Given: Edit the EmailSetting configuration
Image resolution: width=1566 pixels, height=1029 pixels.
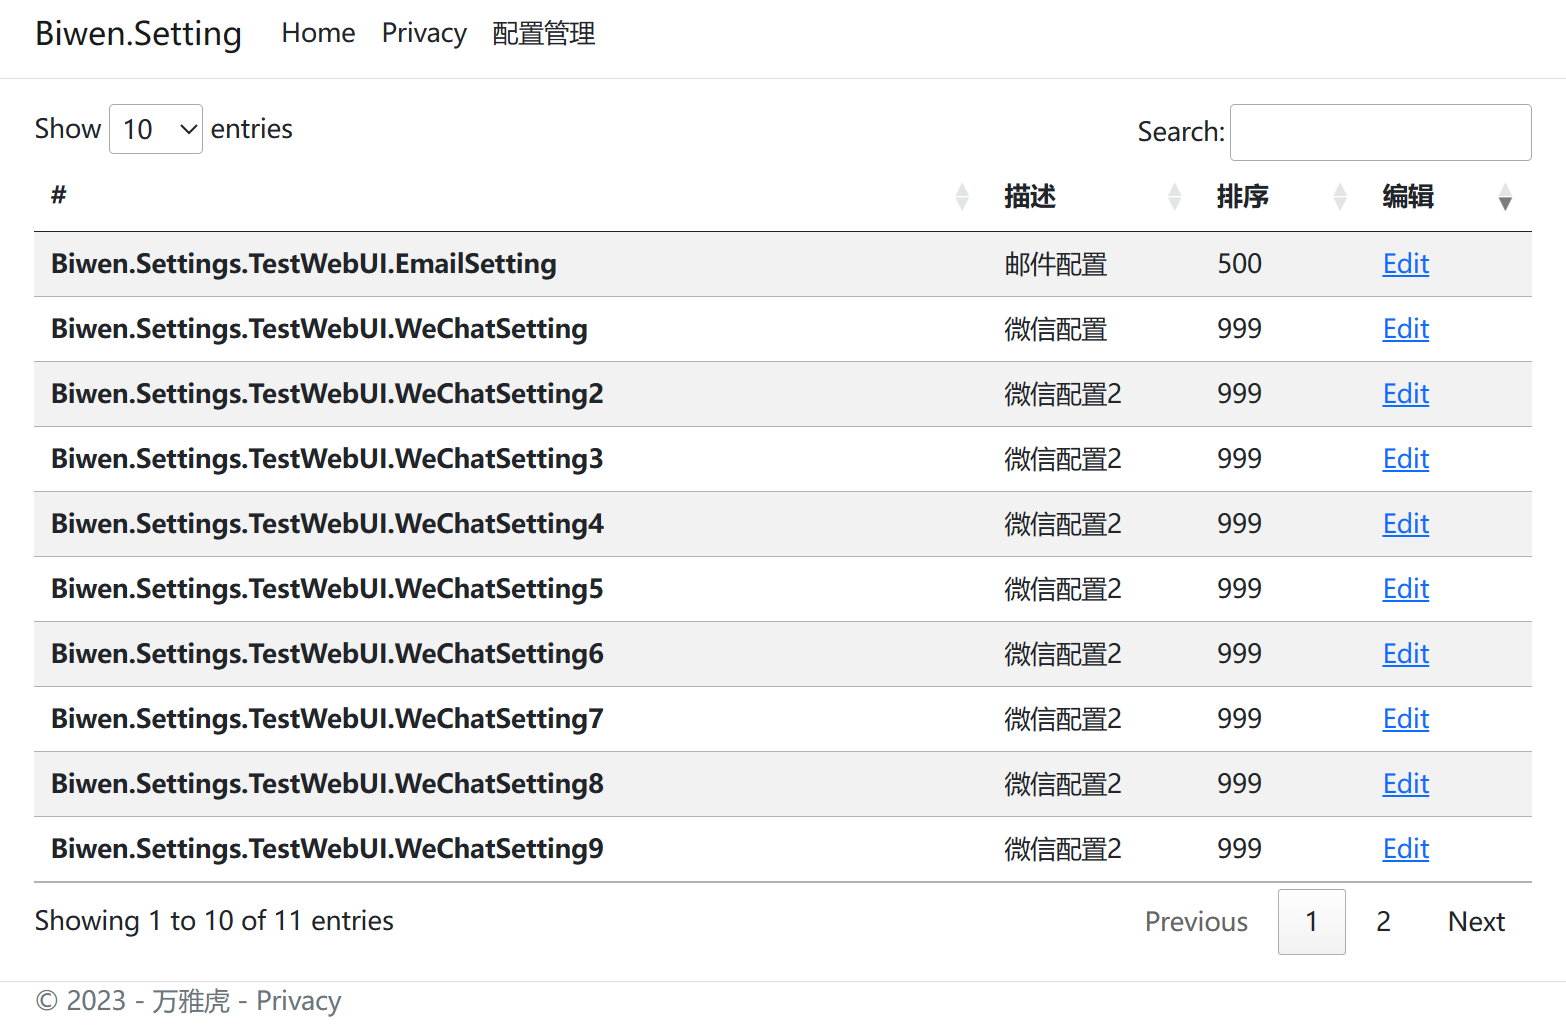Looking at the screenshot, I should [1405, 264].
